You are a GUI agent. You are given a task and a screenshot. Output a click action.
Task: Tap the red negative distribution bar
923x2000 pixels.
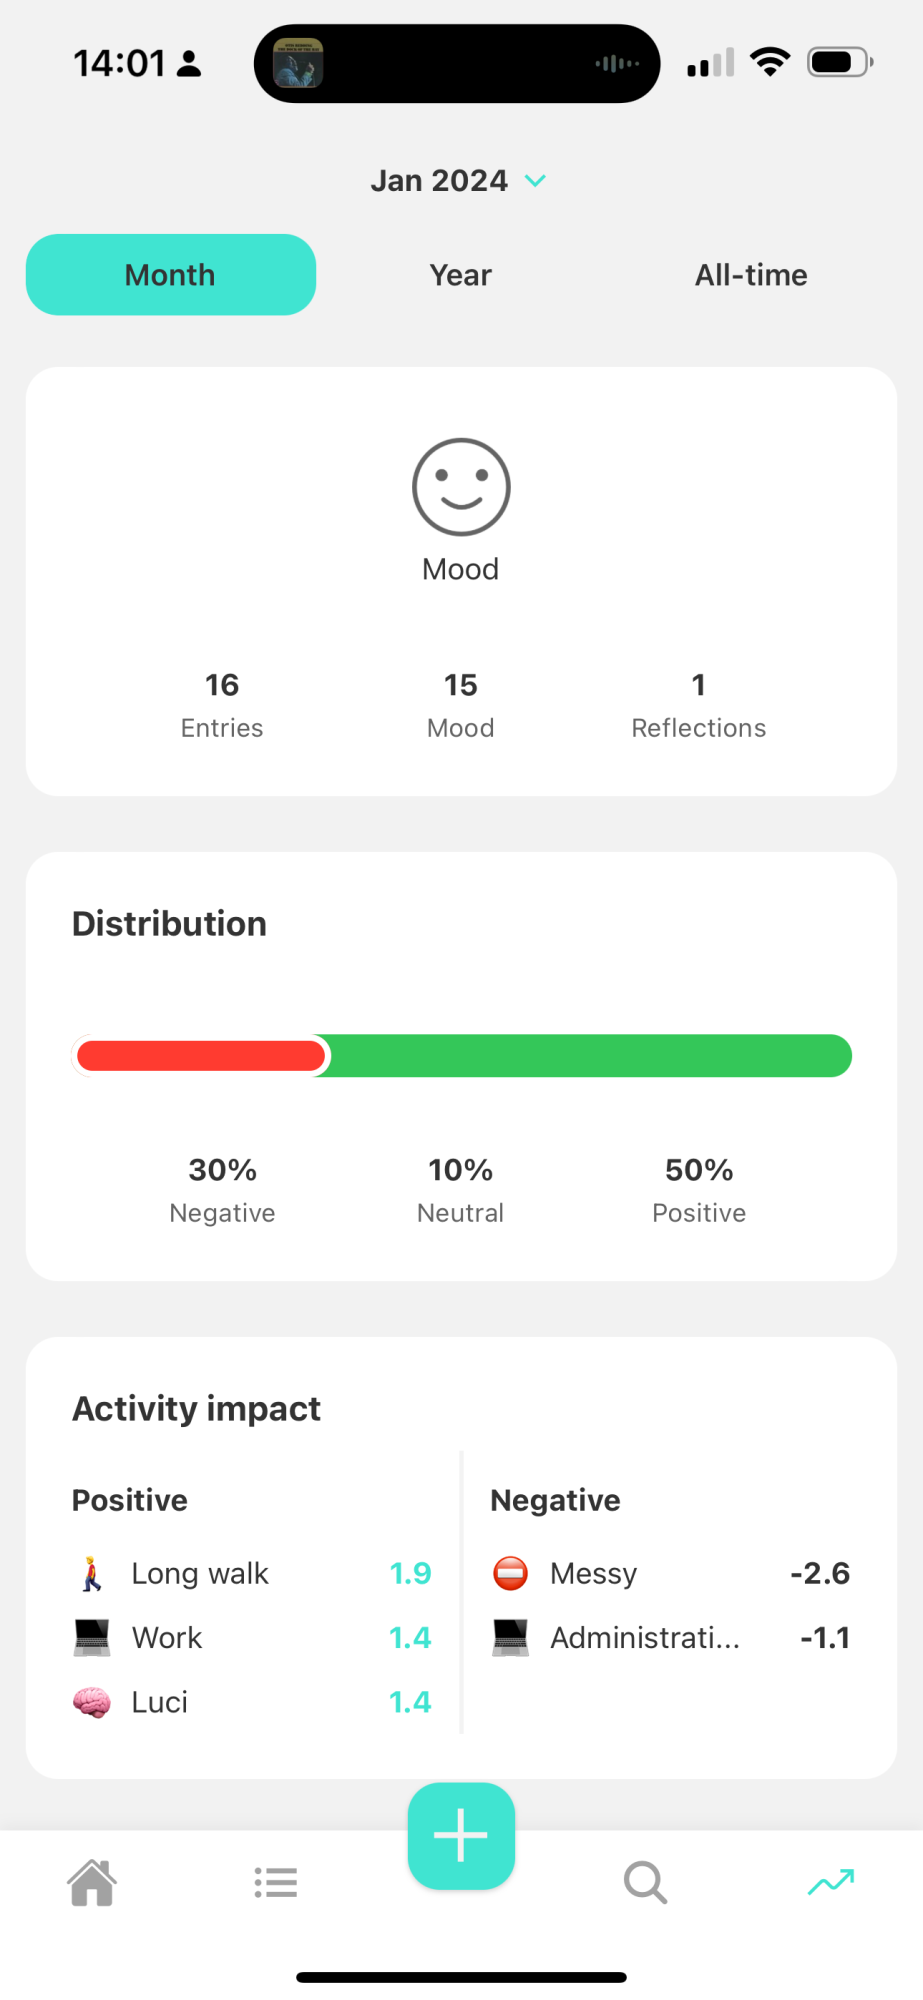tap(200, 1056)
